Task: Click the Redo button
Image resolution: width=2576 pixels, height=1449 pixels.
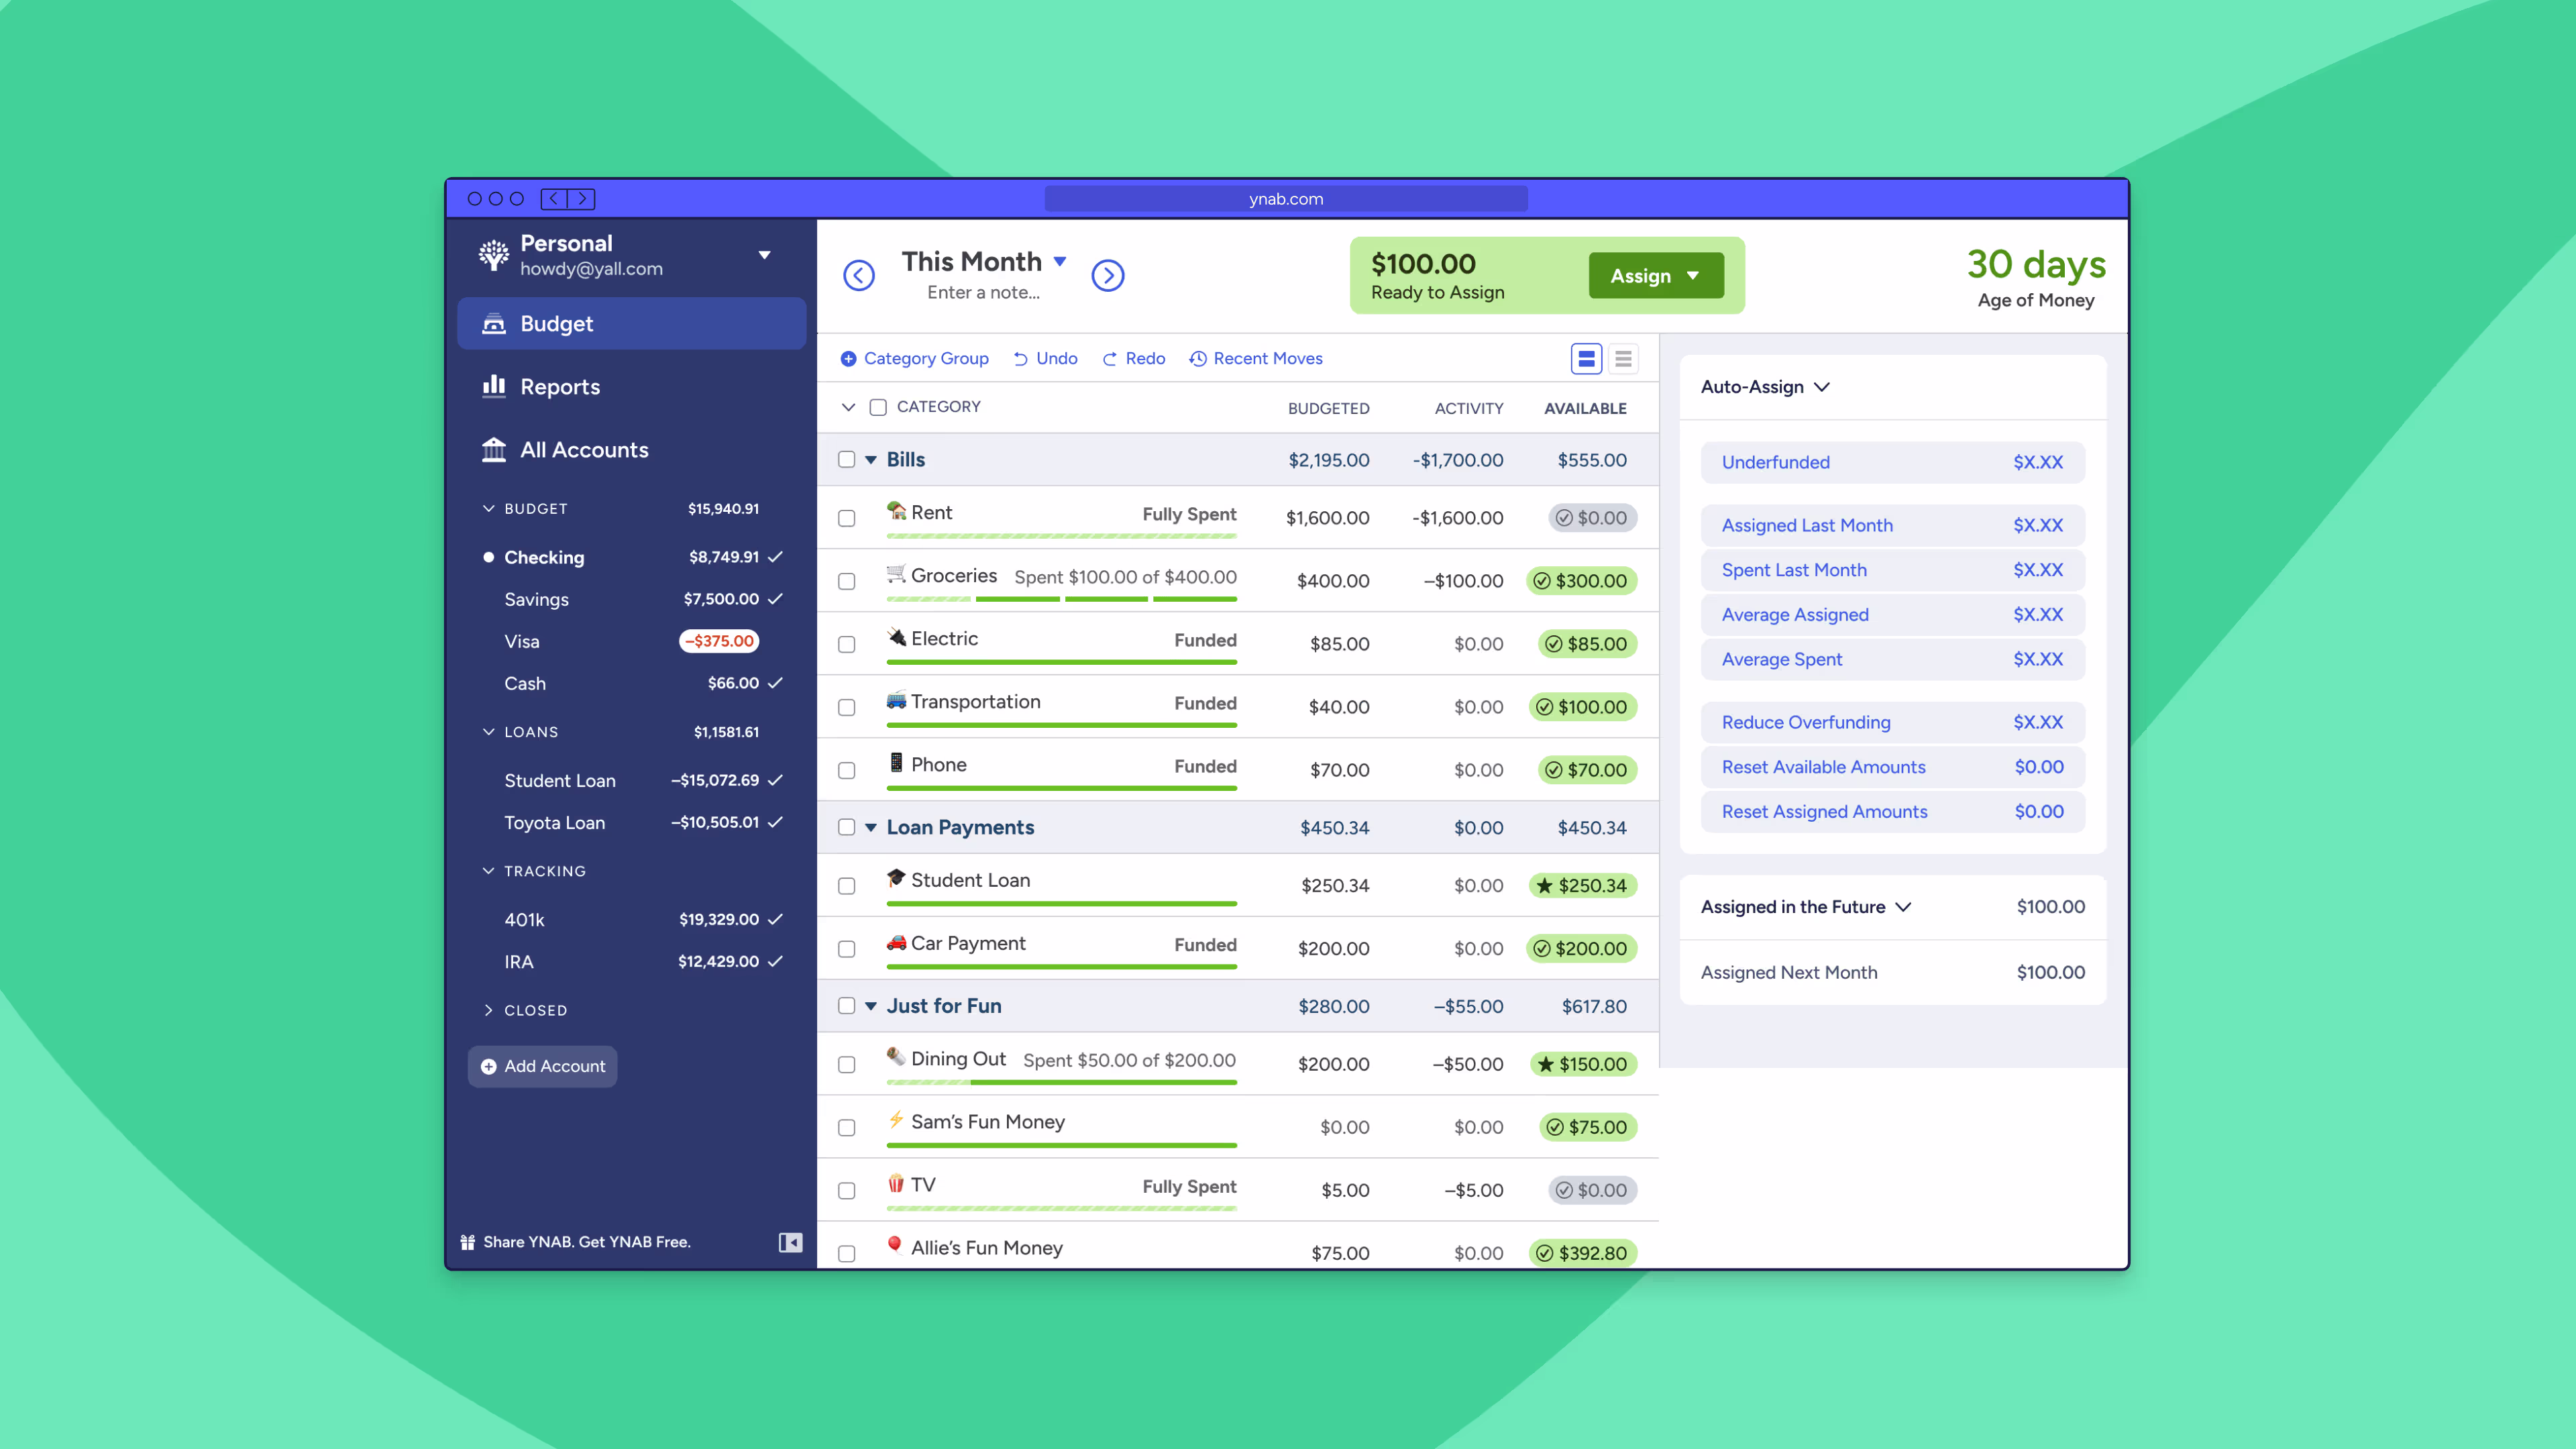Action: tap(1133, 358)
